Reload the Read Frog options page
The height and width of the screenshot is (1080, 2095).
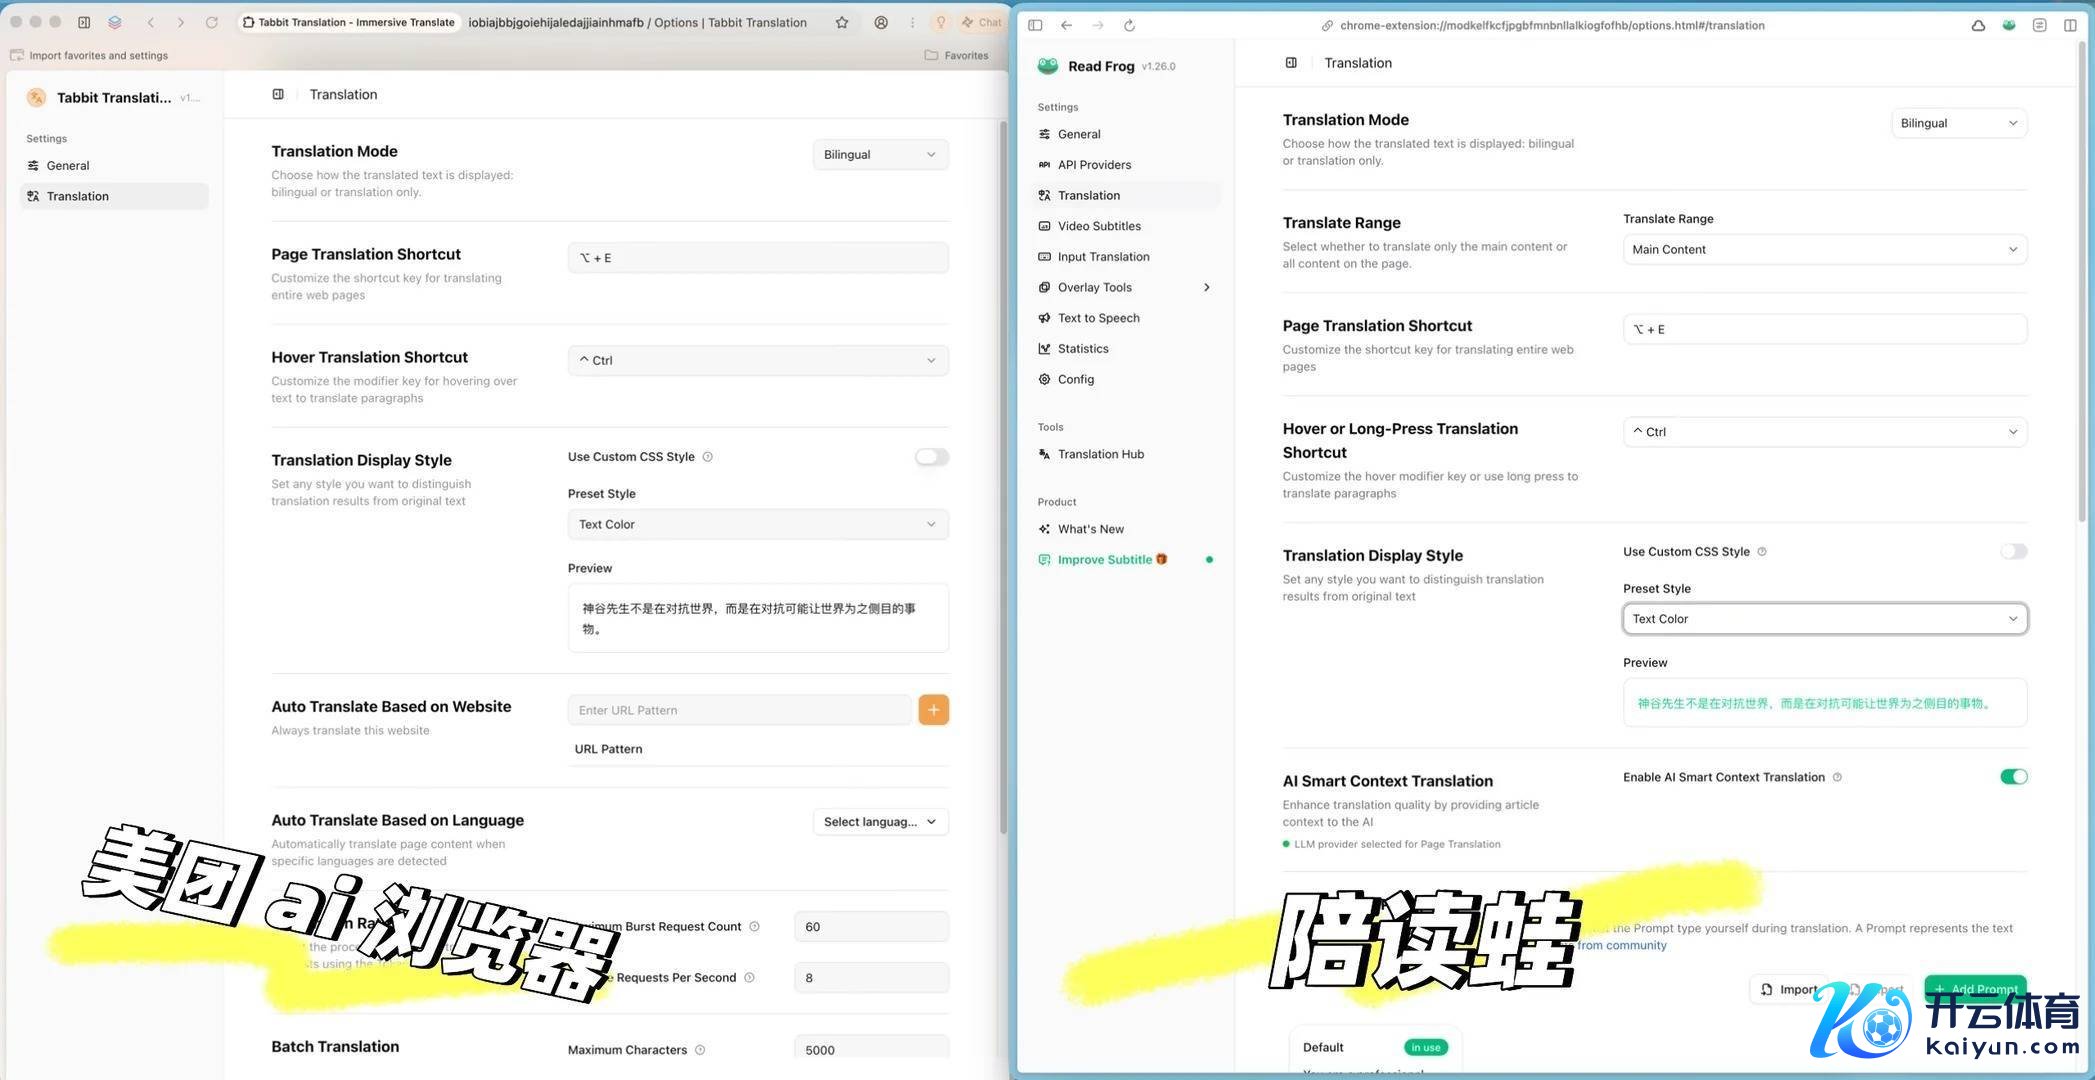tap(1129, 25)
